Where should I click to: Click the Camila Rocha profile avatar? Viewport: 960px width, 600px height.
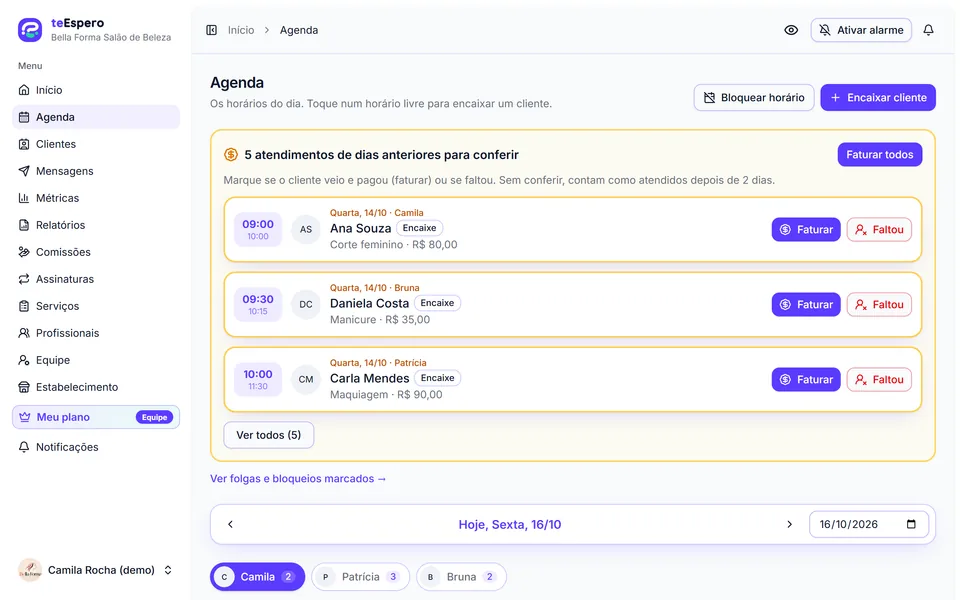pyautogui.click(x=29, y=570)
